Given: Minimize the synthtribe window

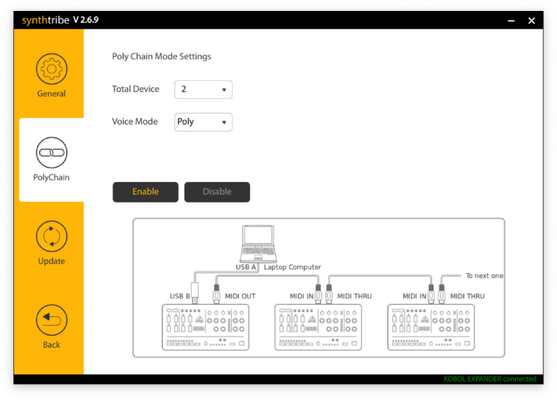Looking at the screenshot, I should pos(511,21).
